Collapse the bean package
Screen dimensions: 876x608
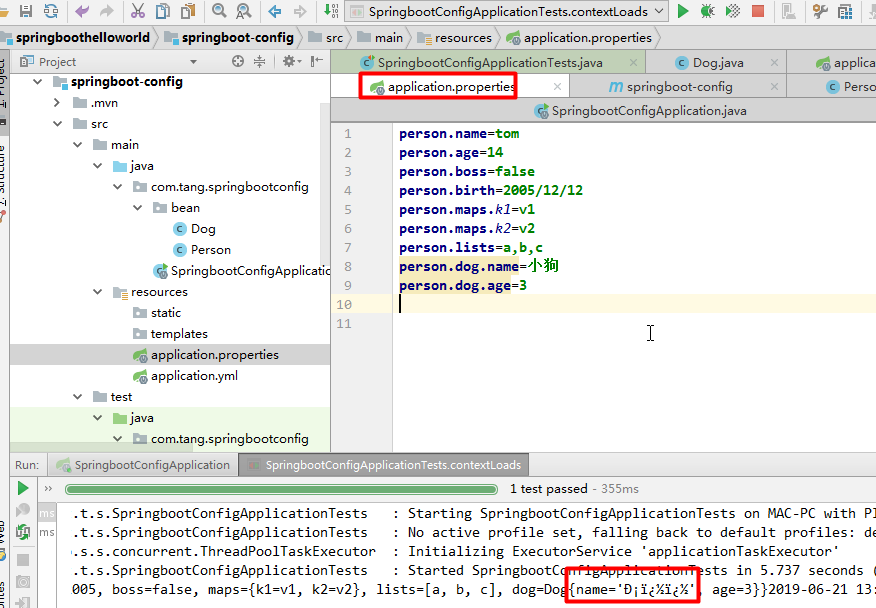(x=137, y=208)
